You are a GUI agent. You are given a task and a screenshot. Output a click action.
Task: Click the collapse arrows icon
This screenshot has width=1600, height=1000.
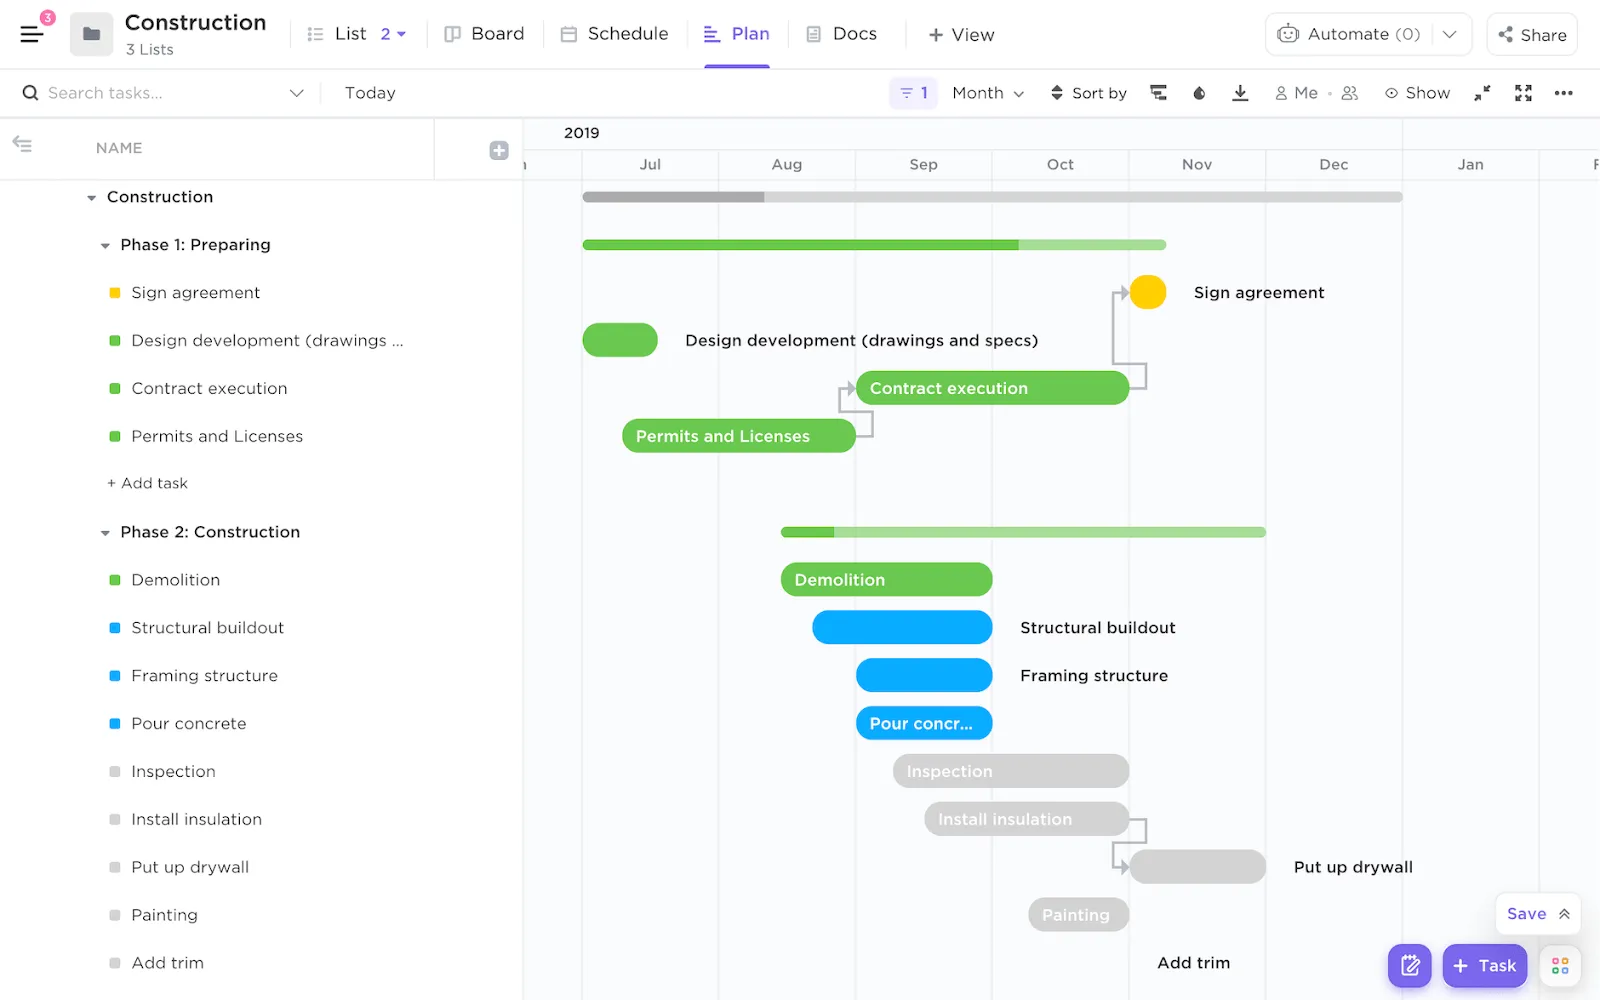pyautogui.click(x=1482, y=93)
